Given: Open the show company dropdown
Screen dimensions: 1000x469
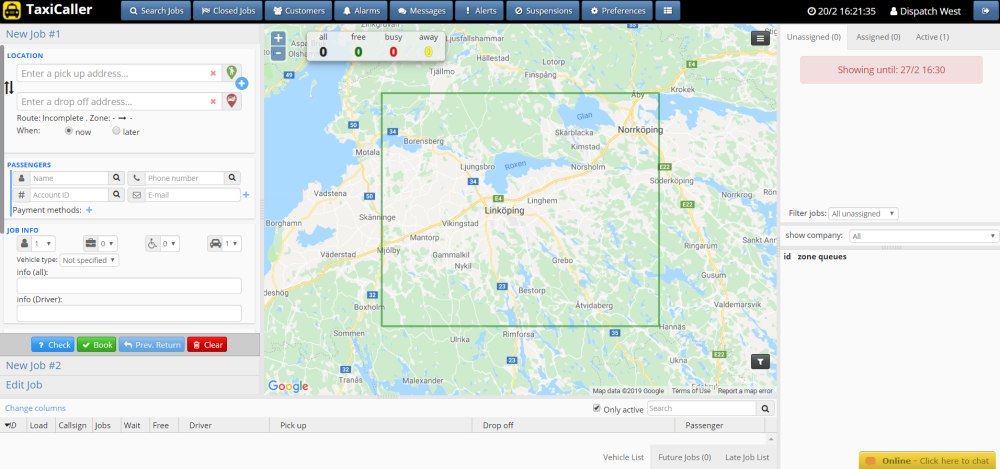Looking at the screenshot, I should click(x=923, y=236).
